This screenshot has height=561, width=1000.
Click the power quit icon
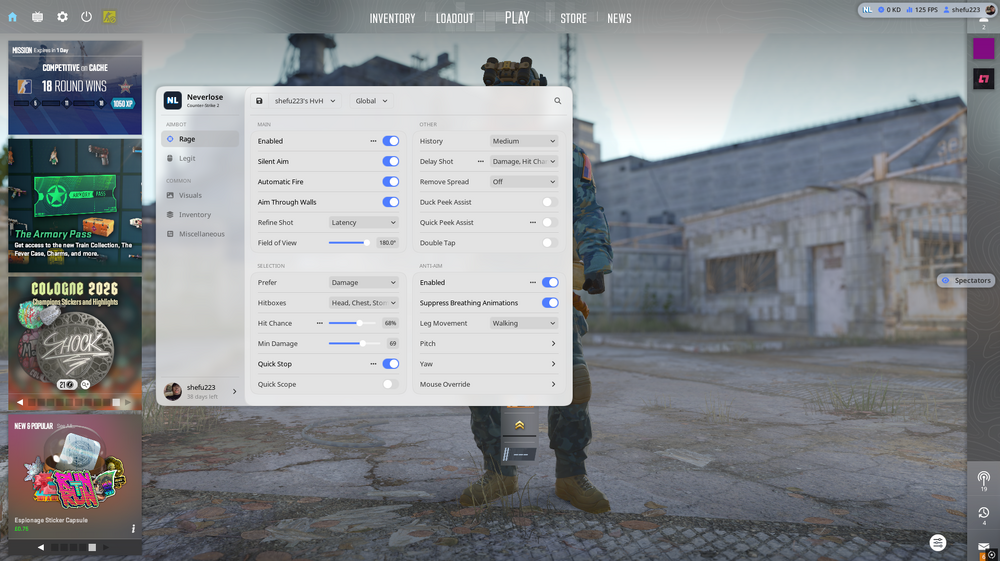click(86, 17)
